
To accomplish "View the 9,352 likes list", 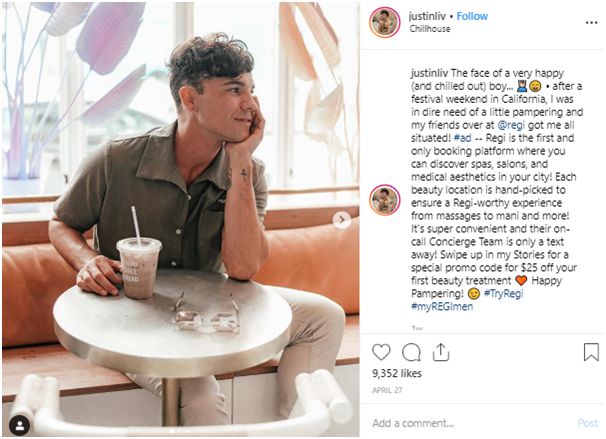I will tap(397, 374).
